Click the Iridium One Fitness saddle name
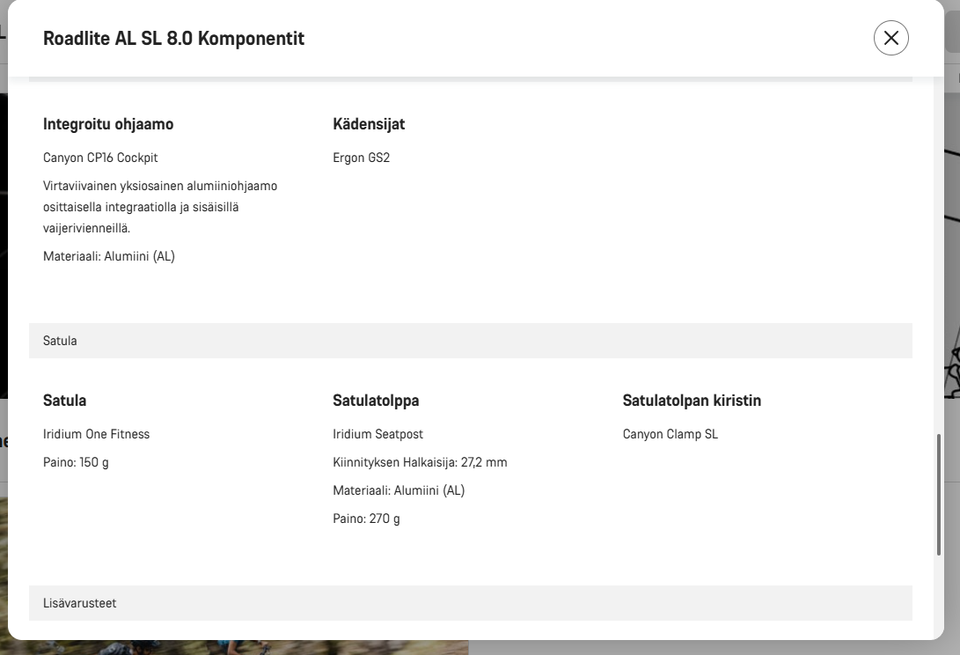The width and height of the screenshot is (960, 655). pos(96,434)
